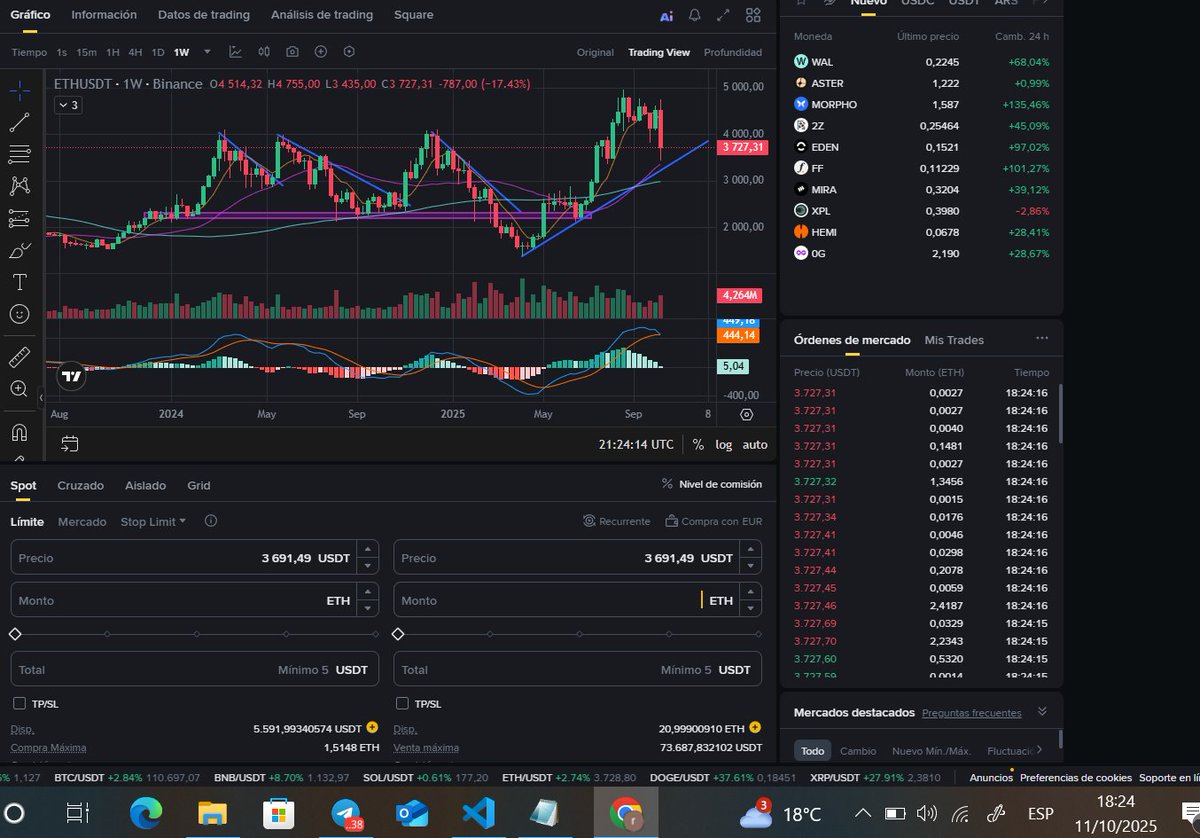This screenshot has width=1200, height=838.
Task: Open File Explorer from the taskbar
Action: pyautogui.click(x=212, y=814)
